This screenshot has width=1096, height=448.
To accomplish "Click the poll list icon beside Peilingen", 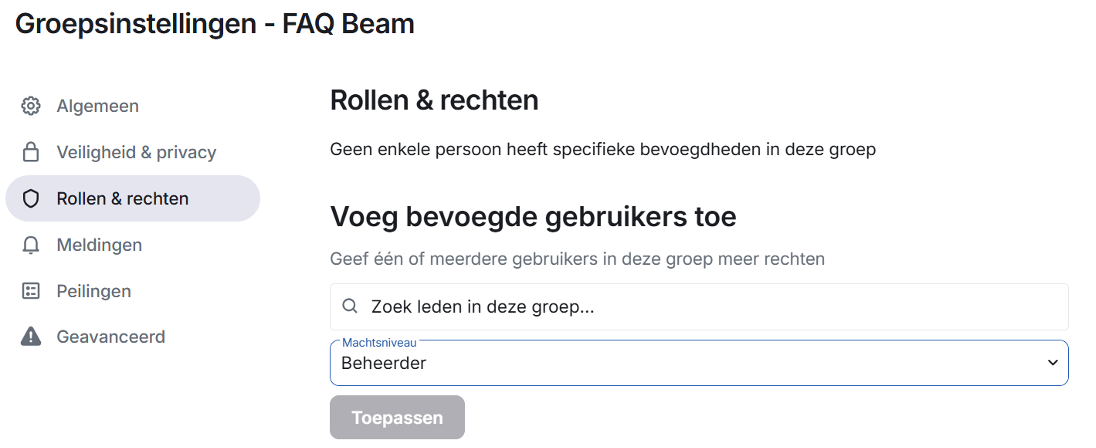I will [31, 291].
